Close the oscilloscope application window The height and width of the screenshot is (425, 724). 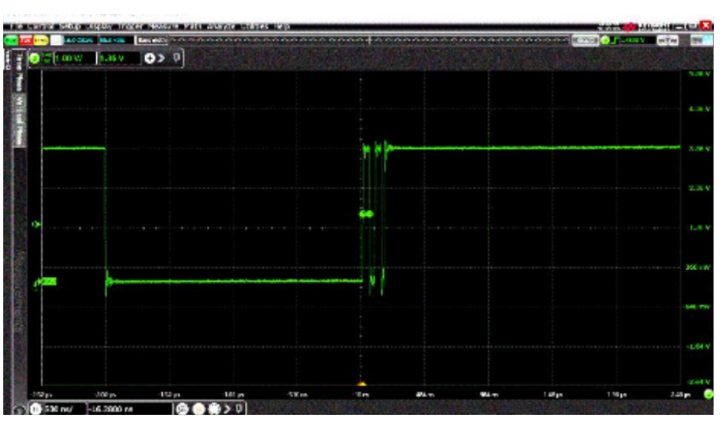[x=706, y=26]
